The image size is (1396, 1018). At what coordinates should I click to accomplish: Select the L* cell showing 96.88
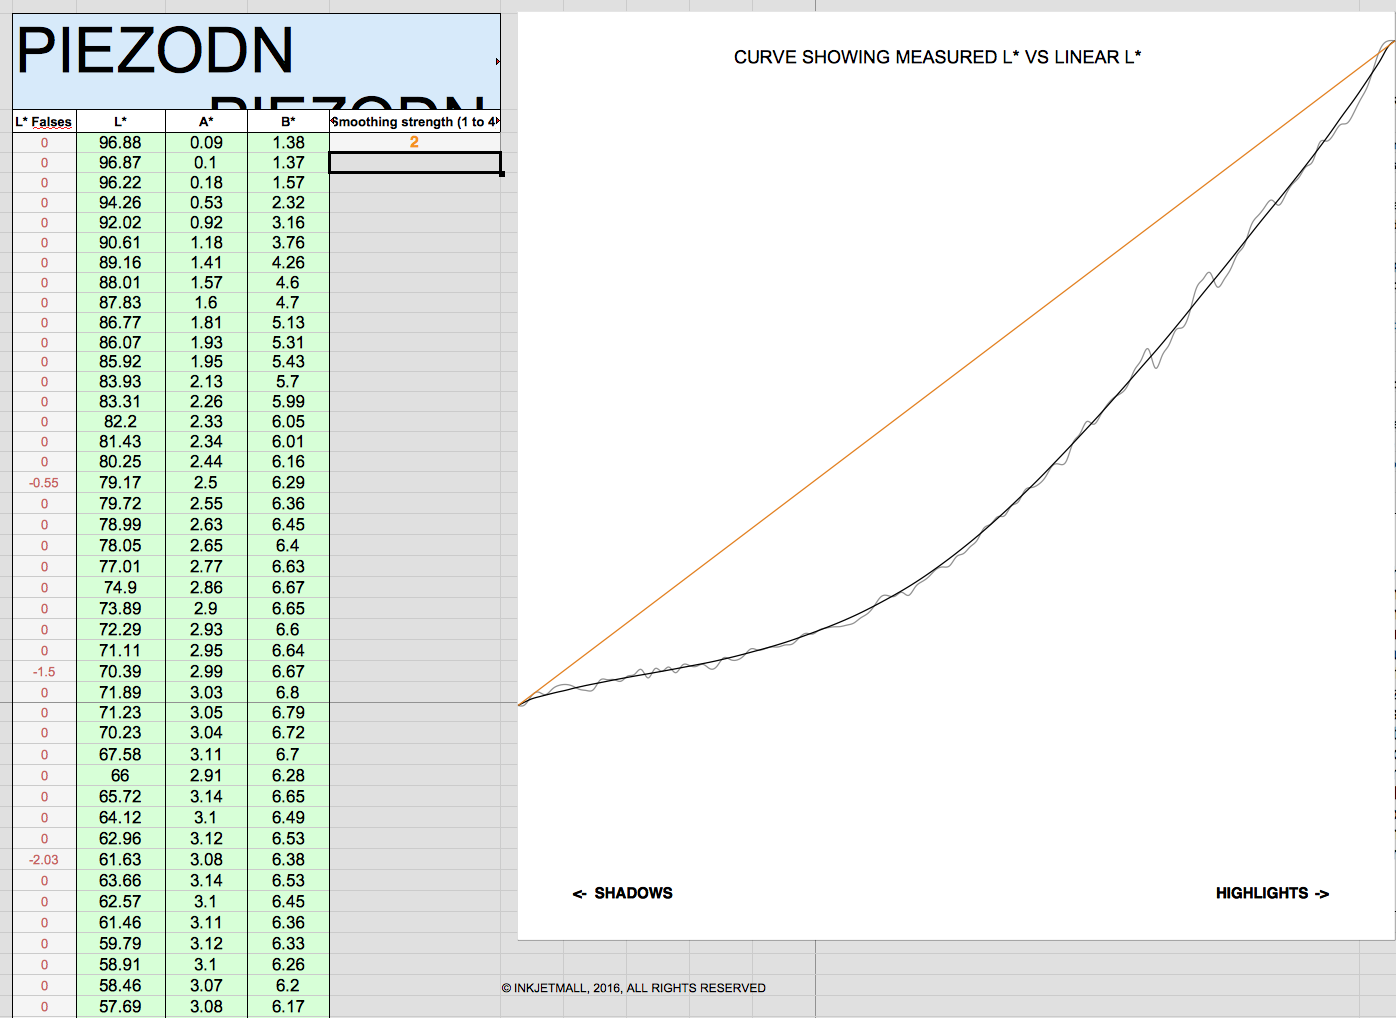tap(120, 143)
